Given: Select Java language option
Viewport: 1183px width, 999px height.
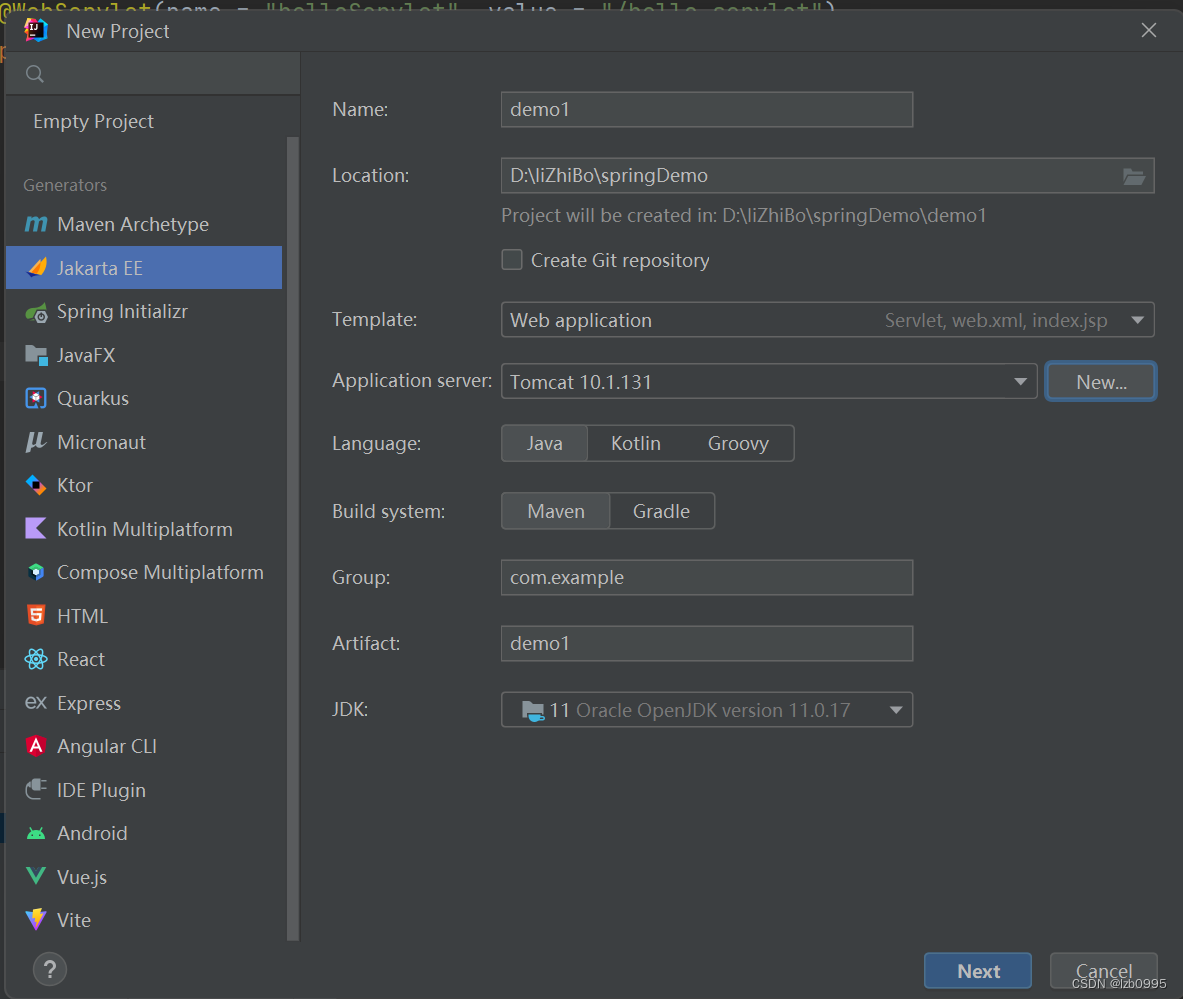Looking at the screenshot, I should pyautogui.click(x=545, y=444).
